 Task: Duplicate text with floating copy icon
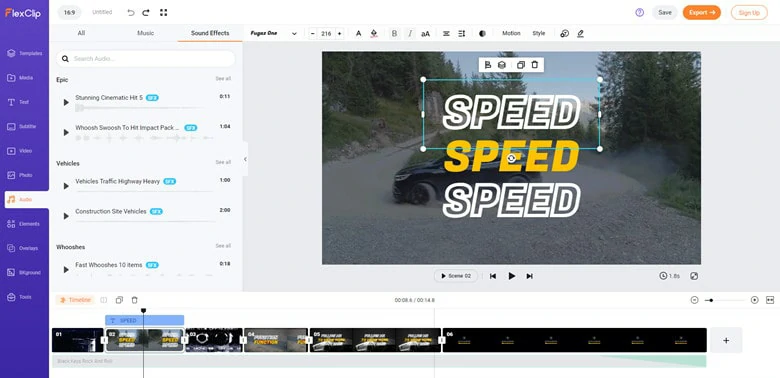520,65
